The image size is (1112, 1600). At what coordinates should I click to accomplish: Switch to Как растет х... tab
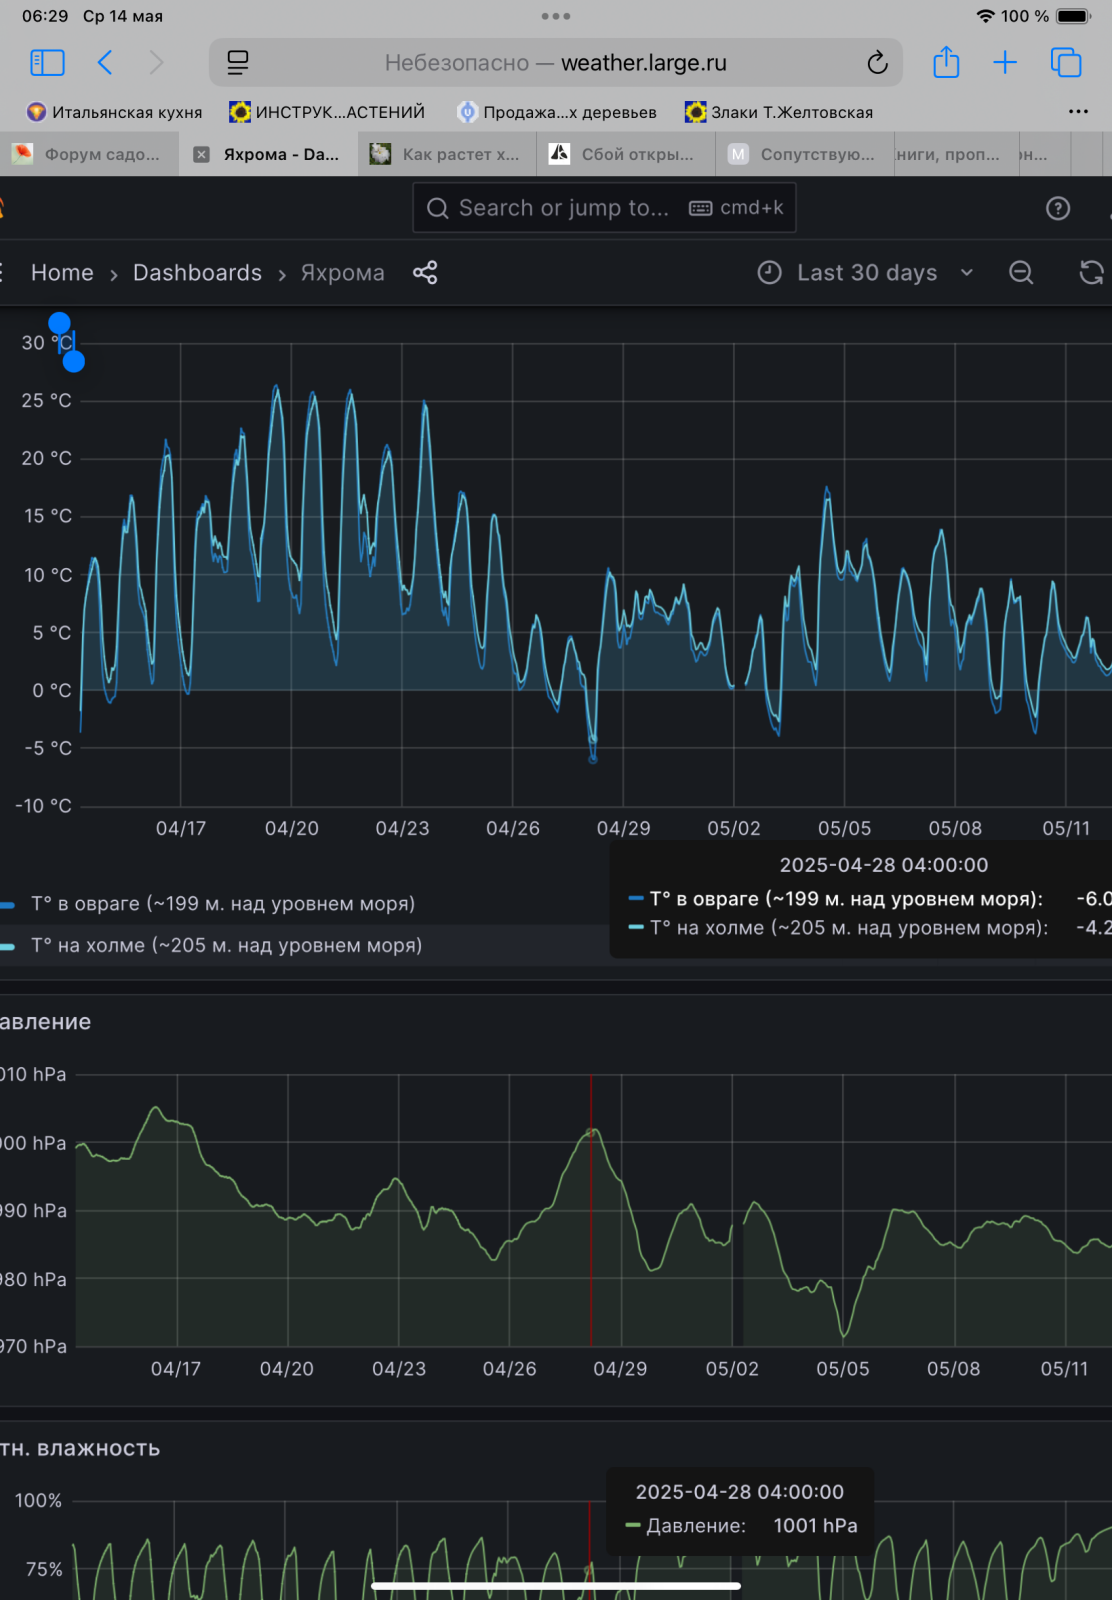[447, 154]
